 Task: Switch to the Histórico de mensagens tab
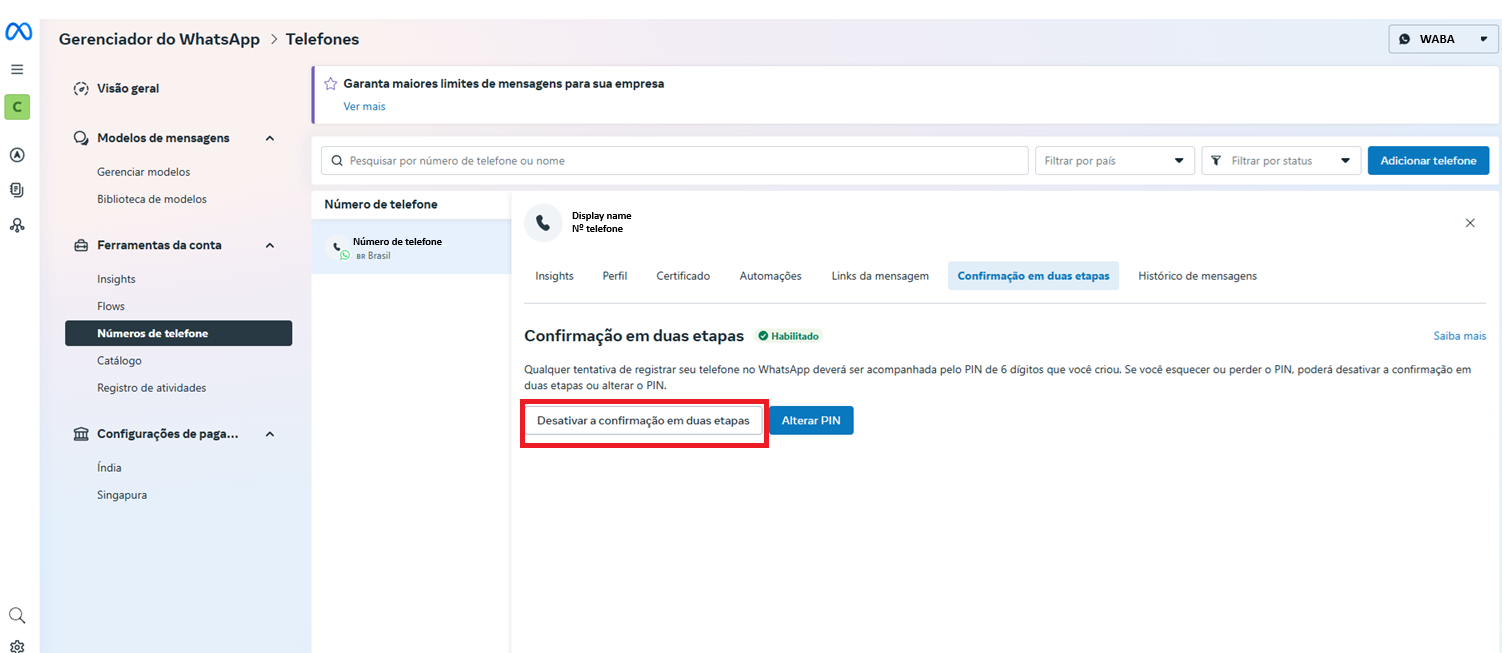[1197, 276]
